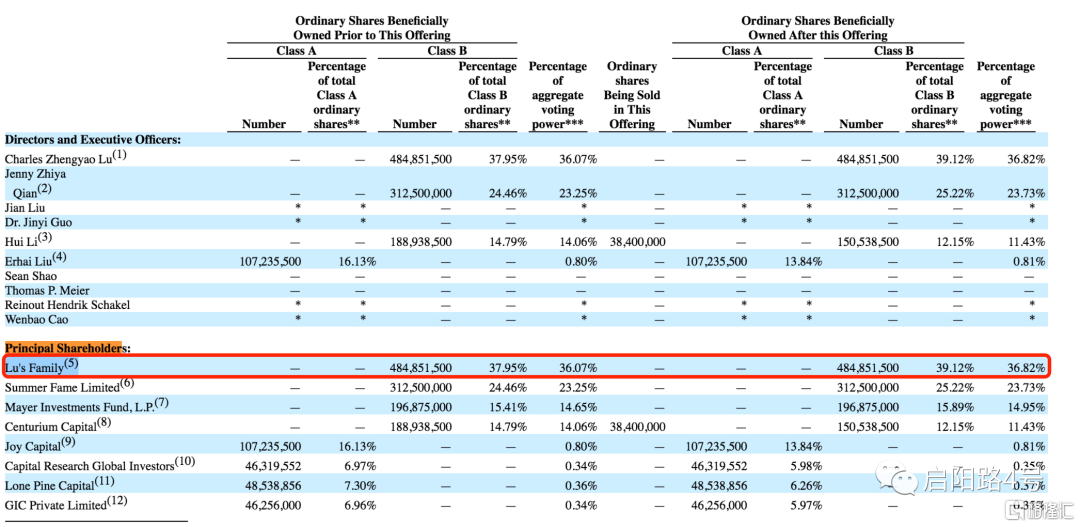
Task: Click the name Charles Zhengyao Lu(1)
Action: 66,158
